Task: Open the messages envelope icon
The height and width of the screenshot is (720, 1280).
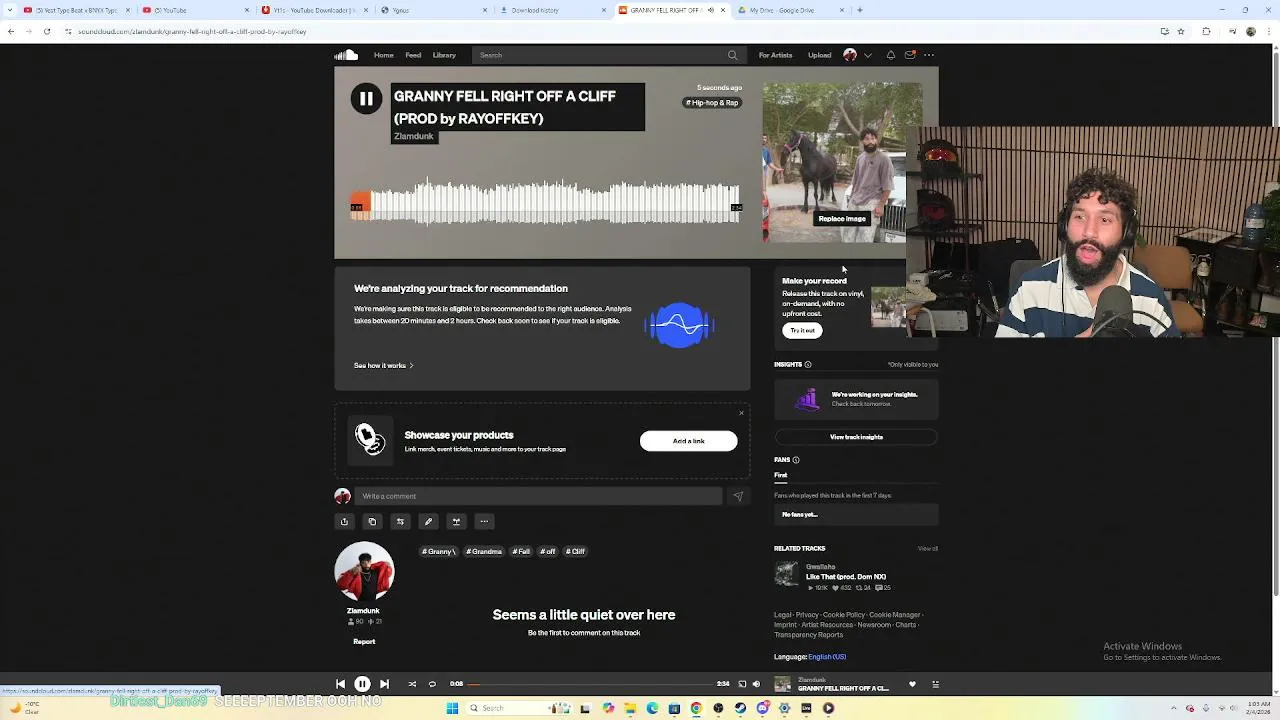Action: point(909,55)
